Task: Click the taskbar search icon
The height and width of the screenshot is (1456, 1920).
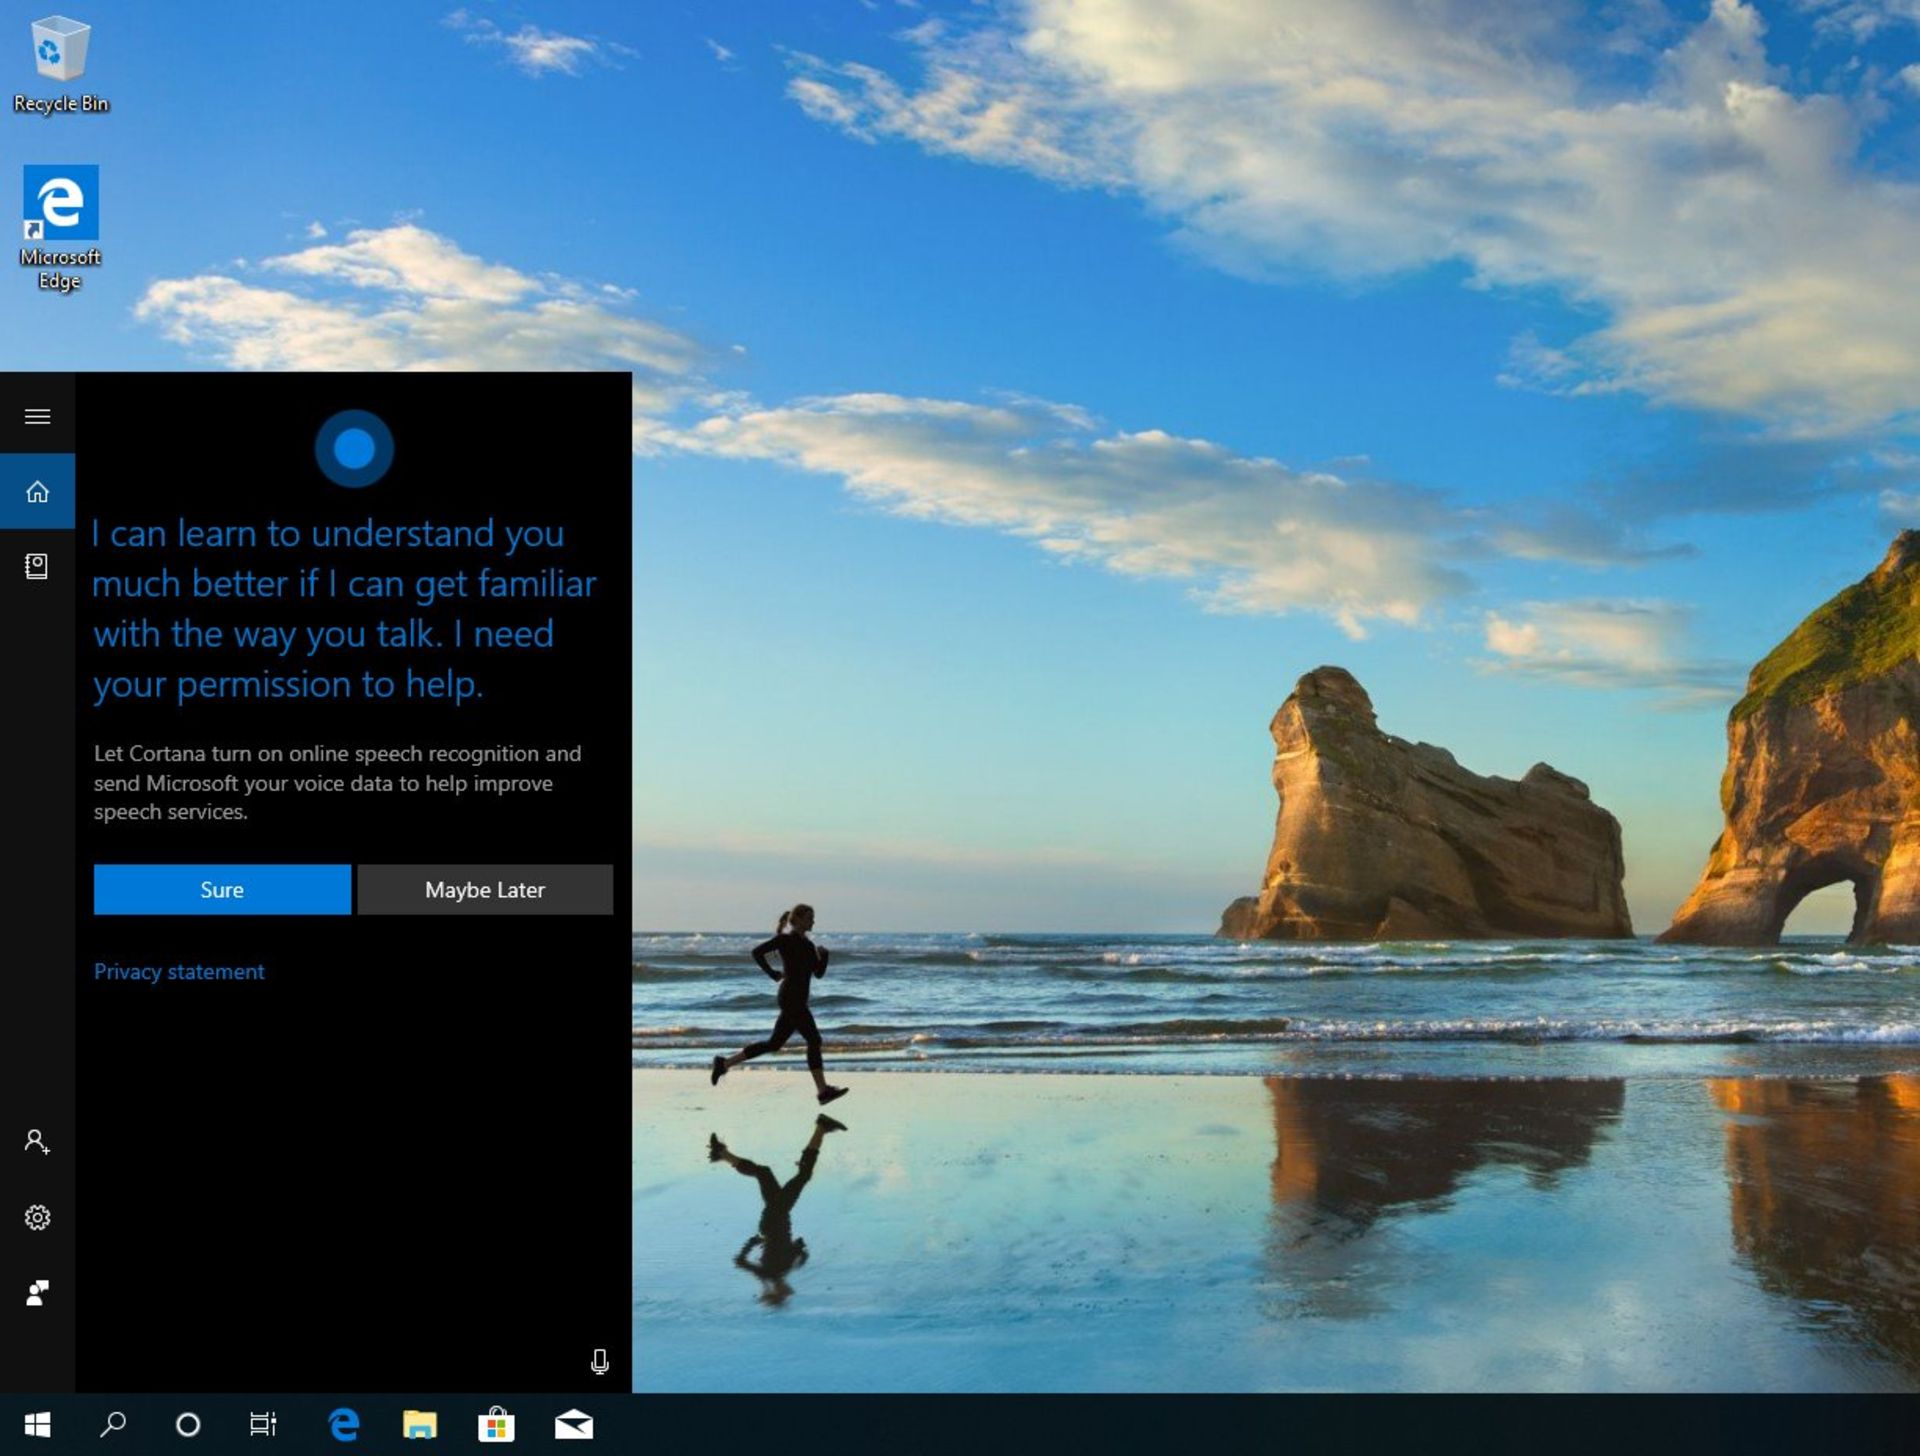Action: [x=114, y=1424]
